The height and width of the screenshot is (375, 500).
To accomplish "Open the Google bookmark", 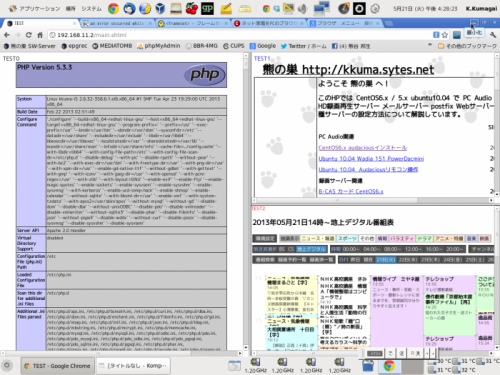I will click(263, 46).
